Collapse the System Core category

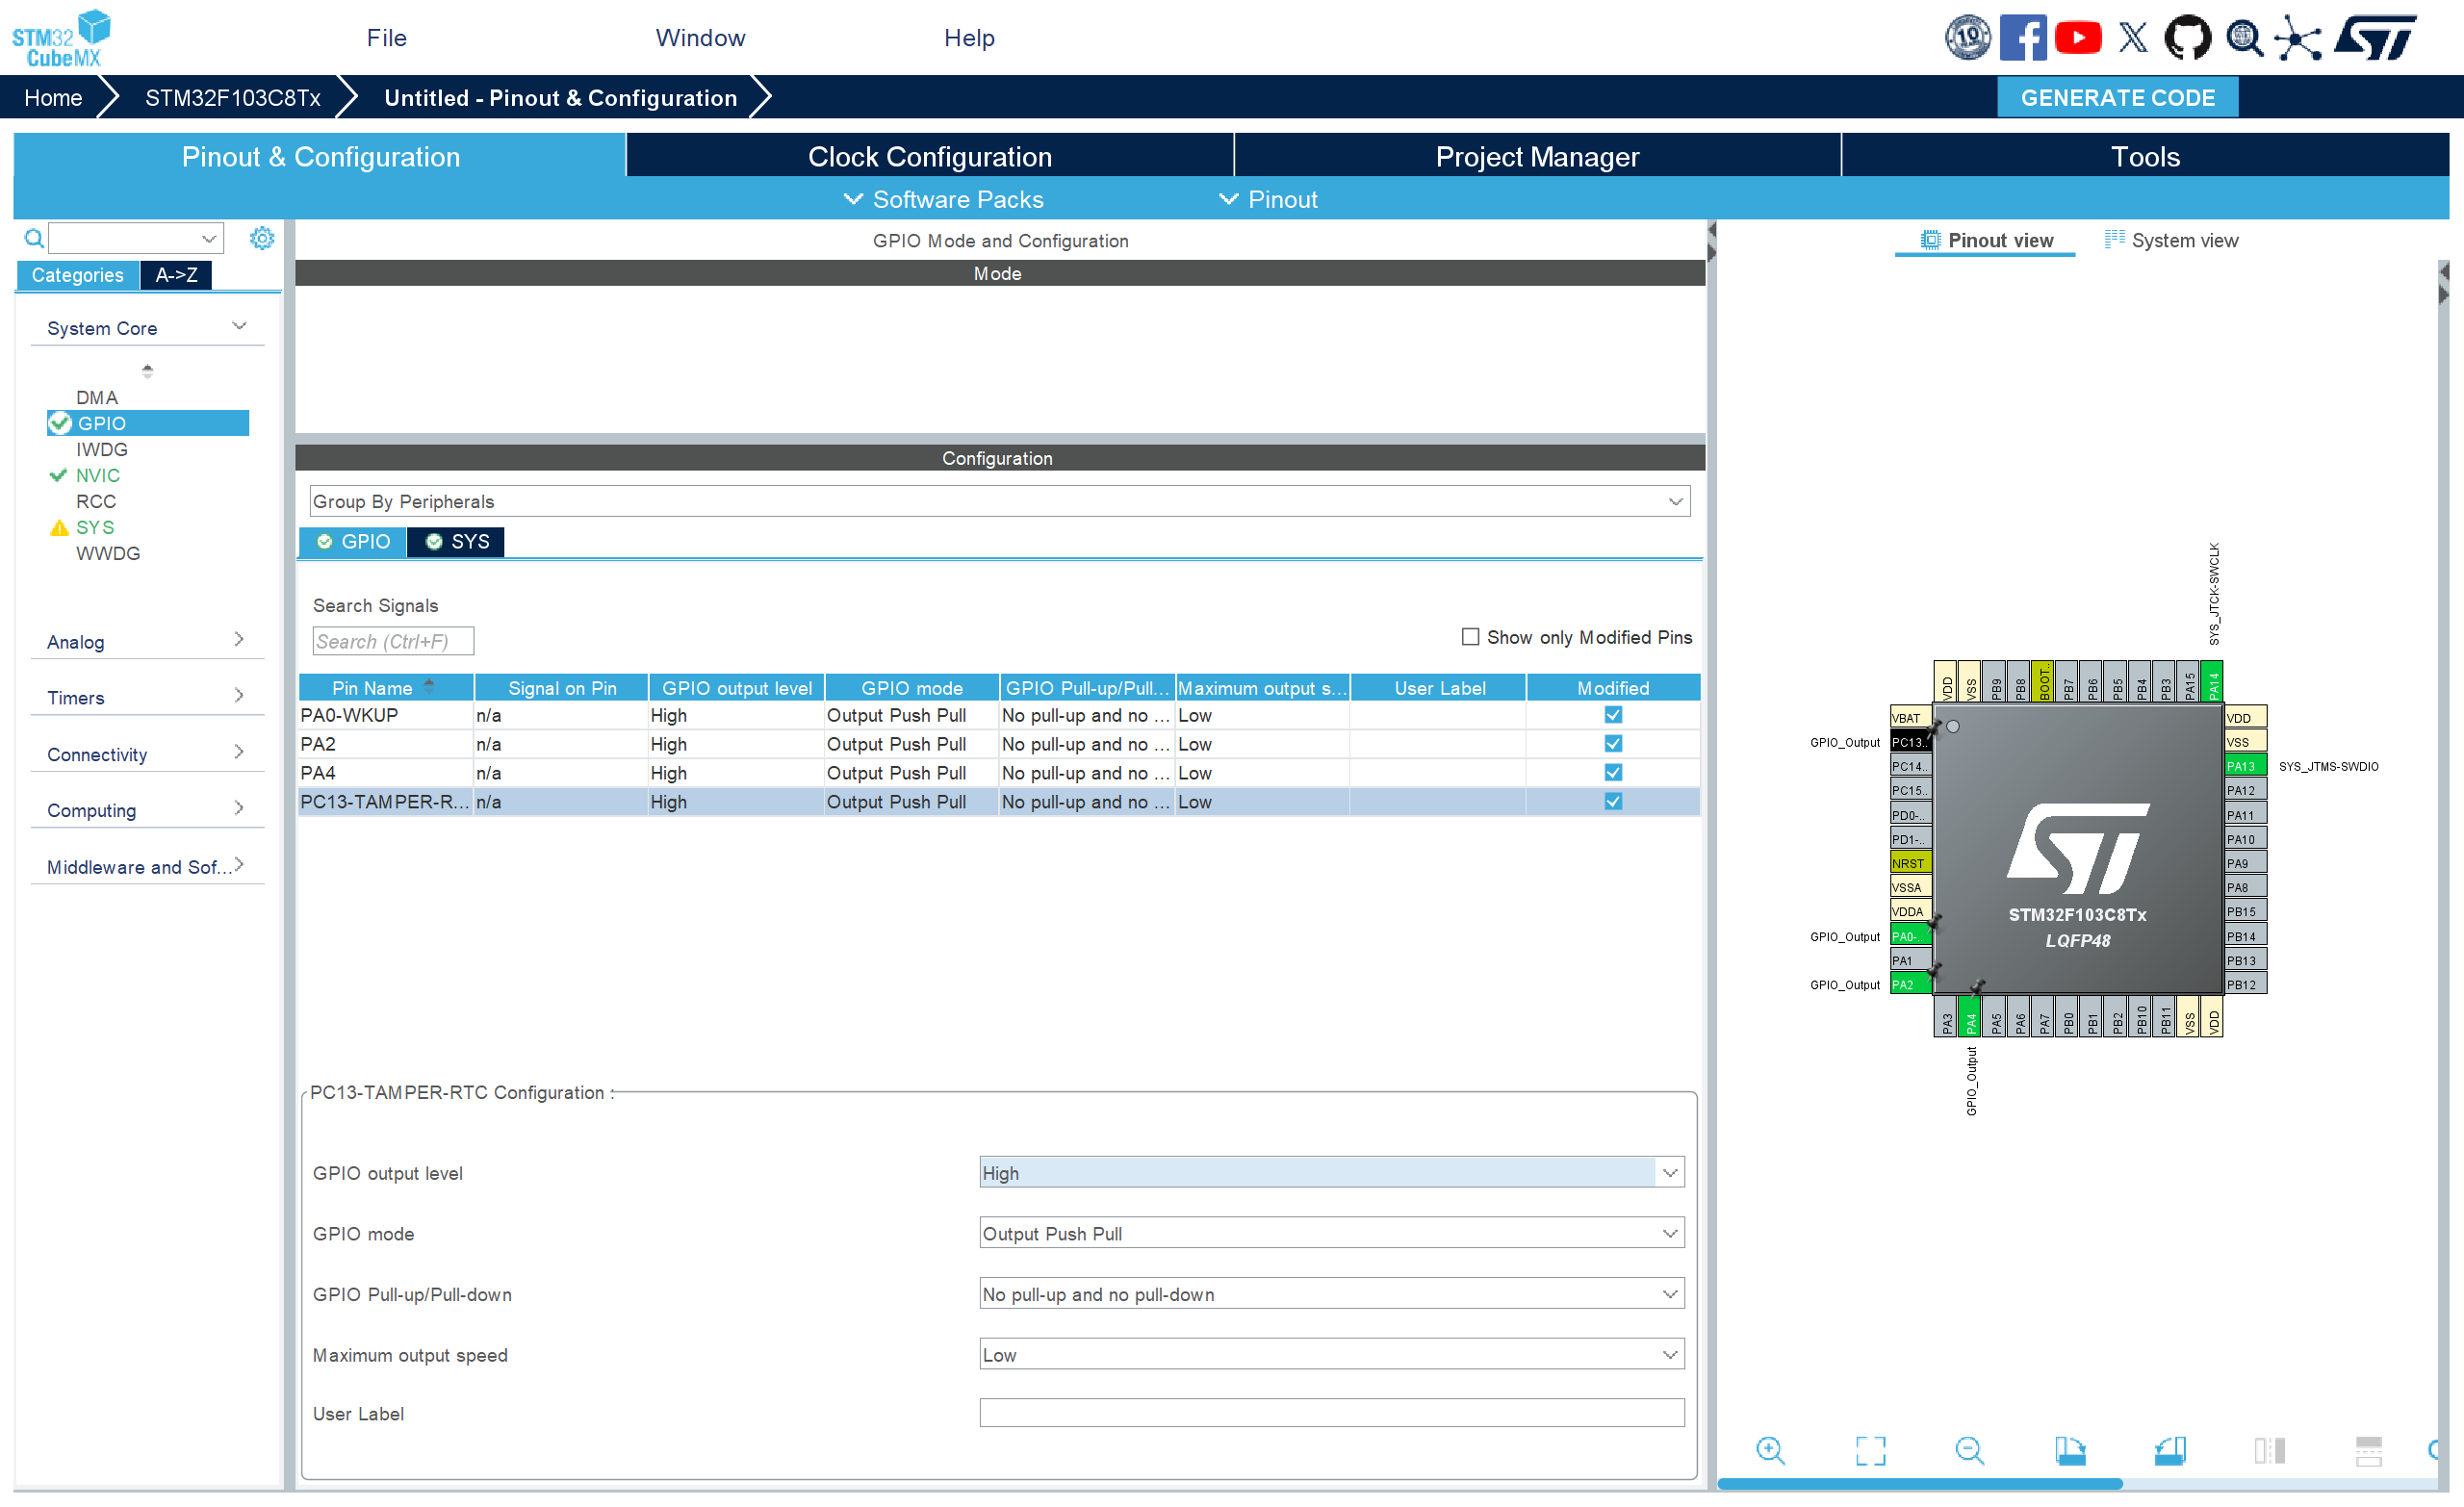click(147, 328)
